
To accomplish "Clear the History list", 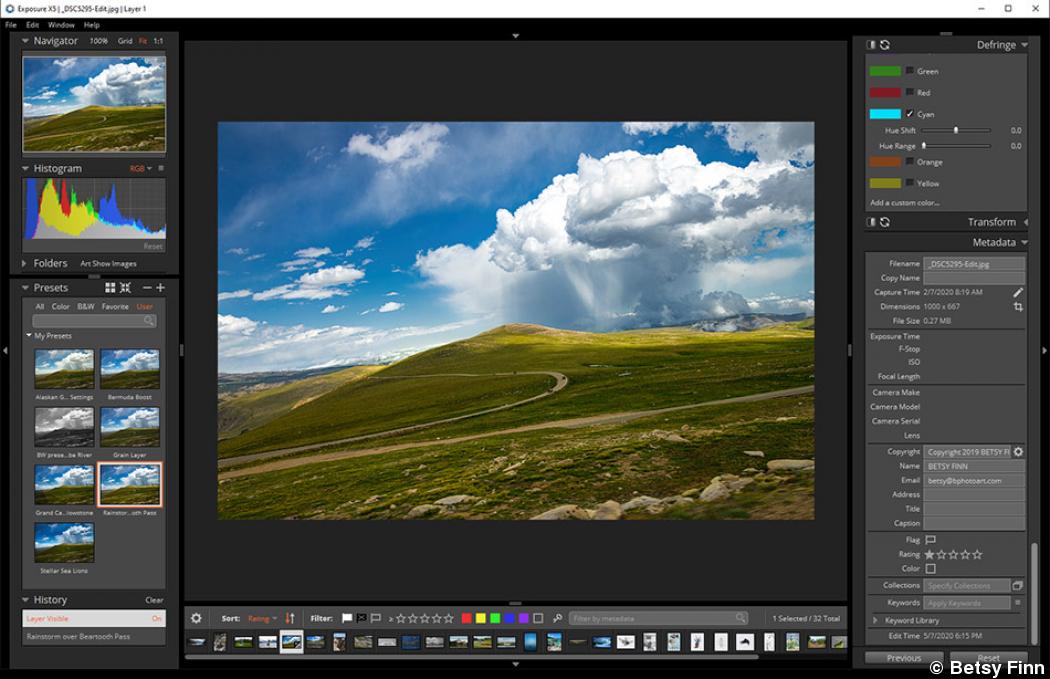I will point(154,600).
